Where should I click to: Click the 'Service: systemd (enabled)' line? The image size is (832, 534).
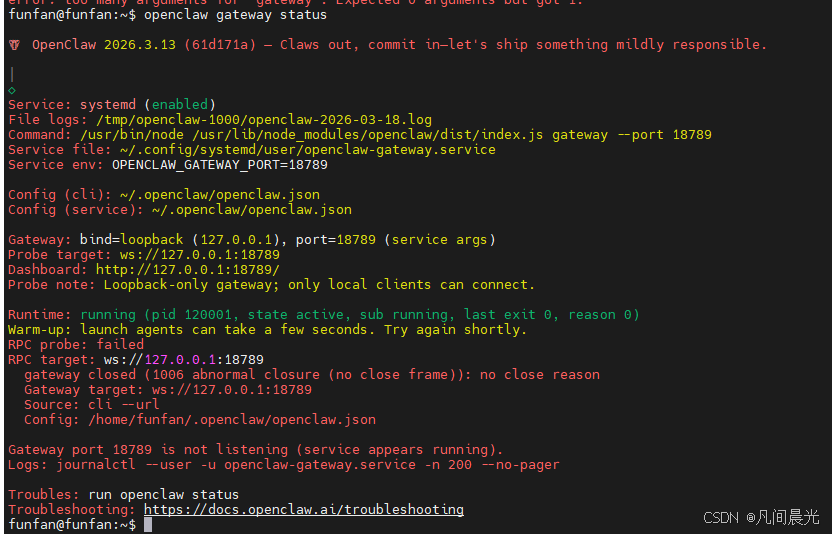(111, 105)
